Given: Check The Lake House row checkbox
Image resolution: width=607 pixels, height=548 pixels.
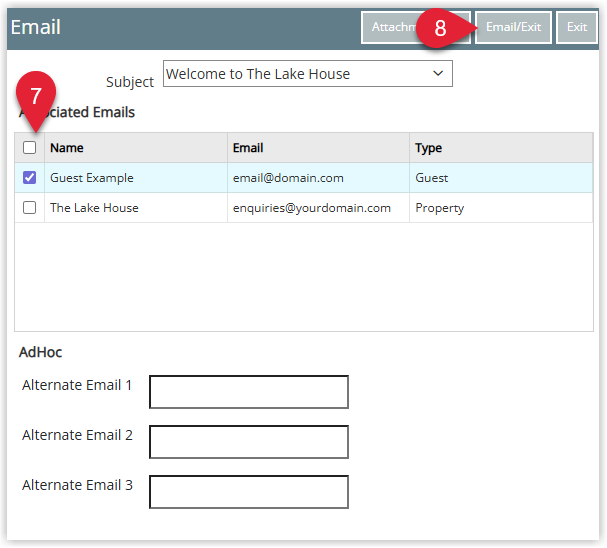Looking at the screenshot, I should pyautogui.click(x=29, y=207).
